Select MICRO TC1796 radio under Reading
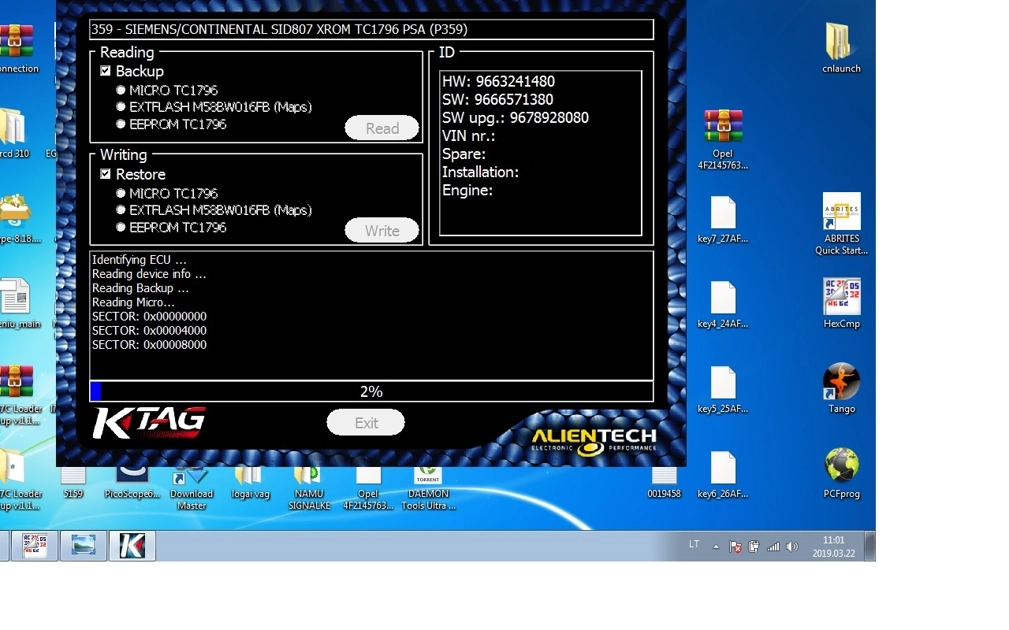The height and width of the screenshot is (630, 1009). click(120, 90)
